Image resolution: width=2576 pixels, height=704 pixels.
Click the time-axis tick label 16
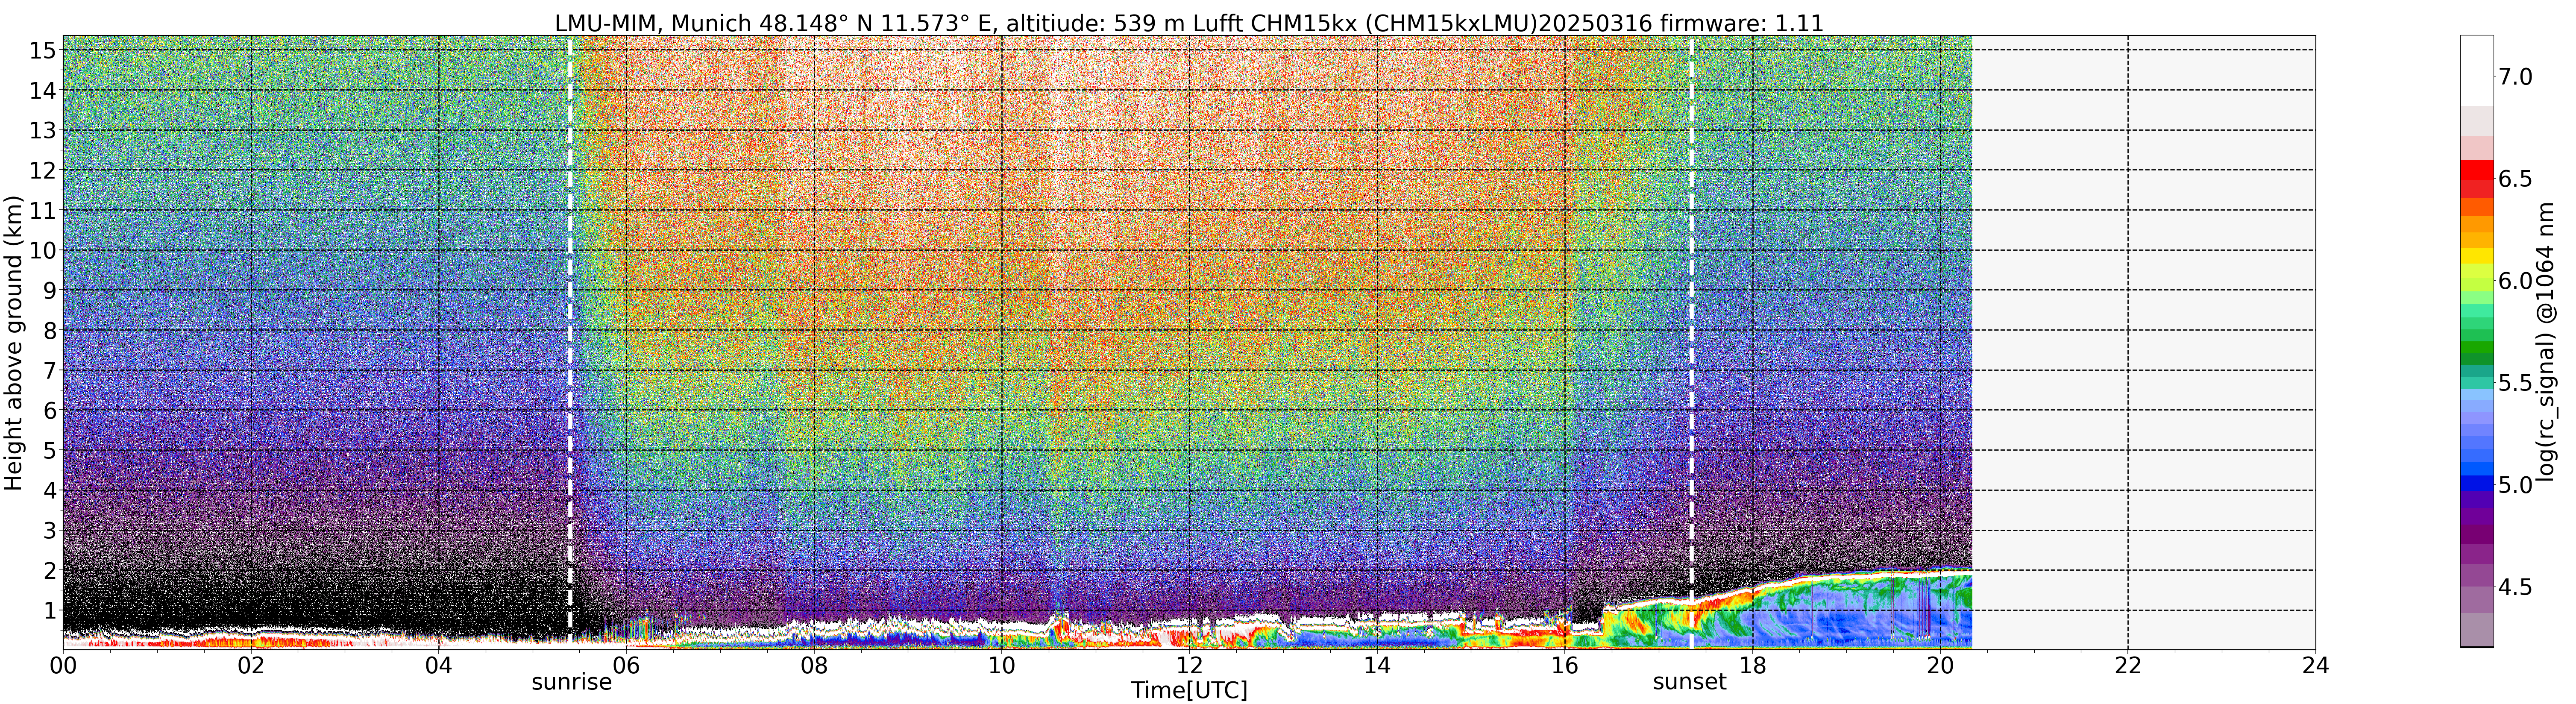point(1564,665)
